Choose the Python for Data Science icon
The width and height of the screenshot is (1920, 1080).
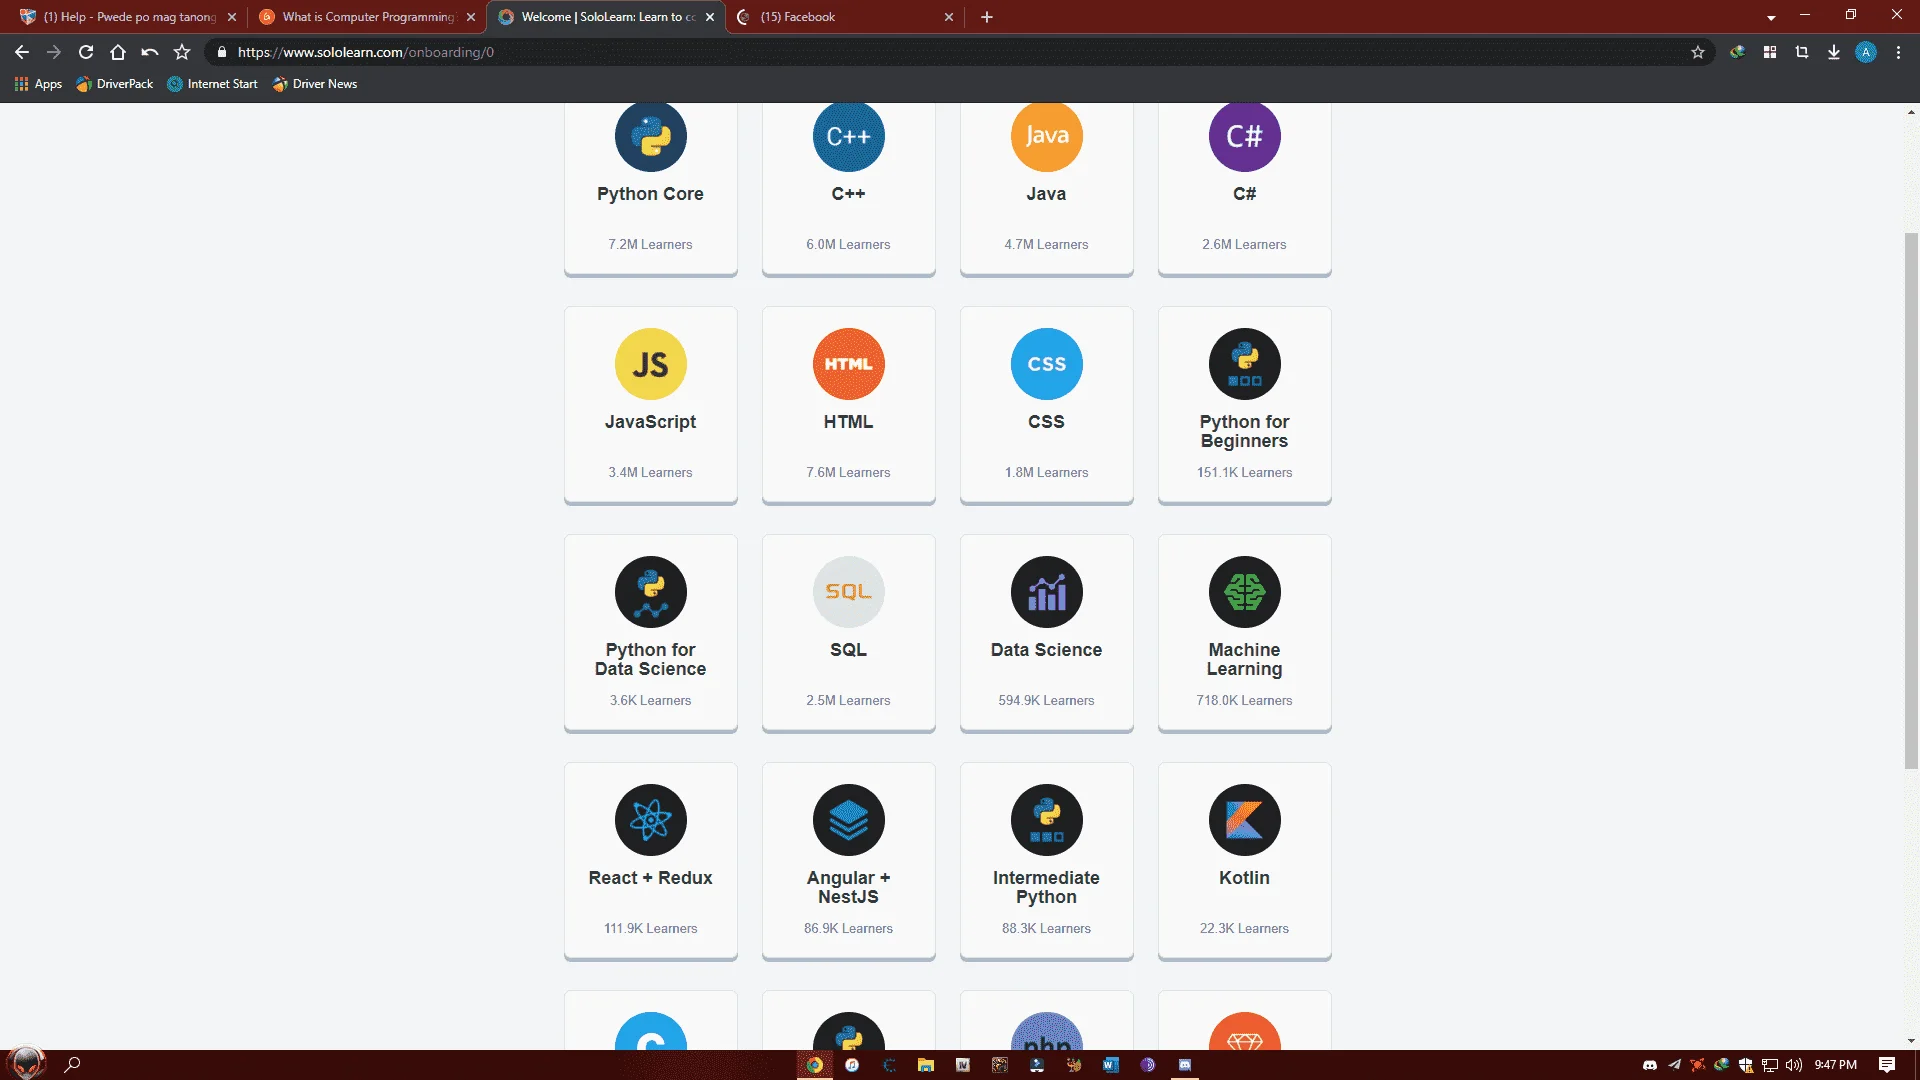click(x=650, y=592)
